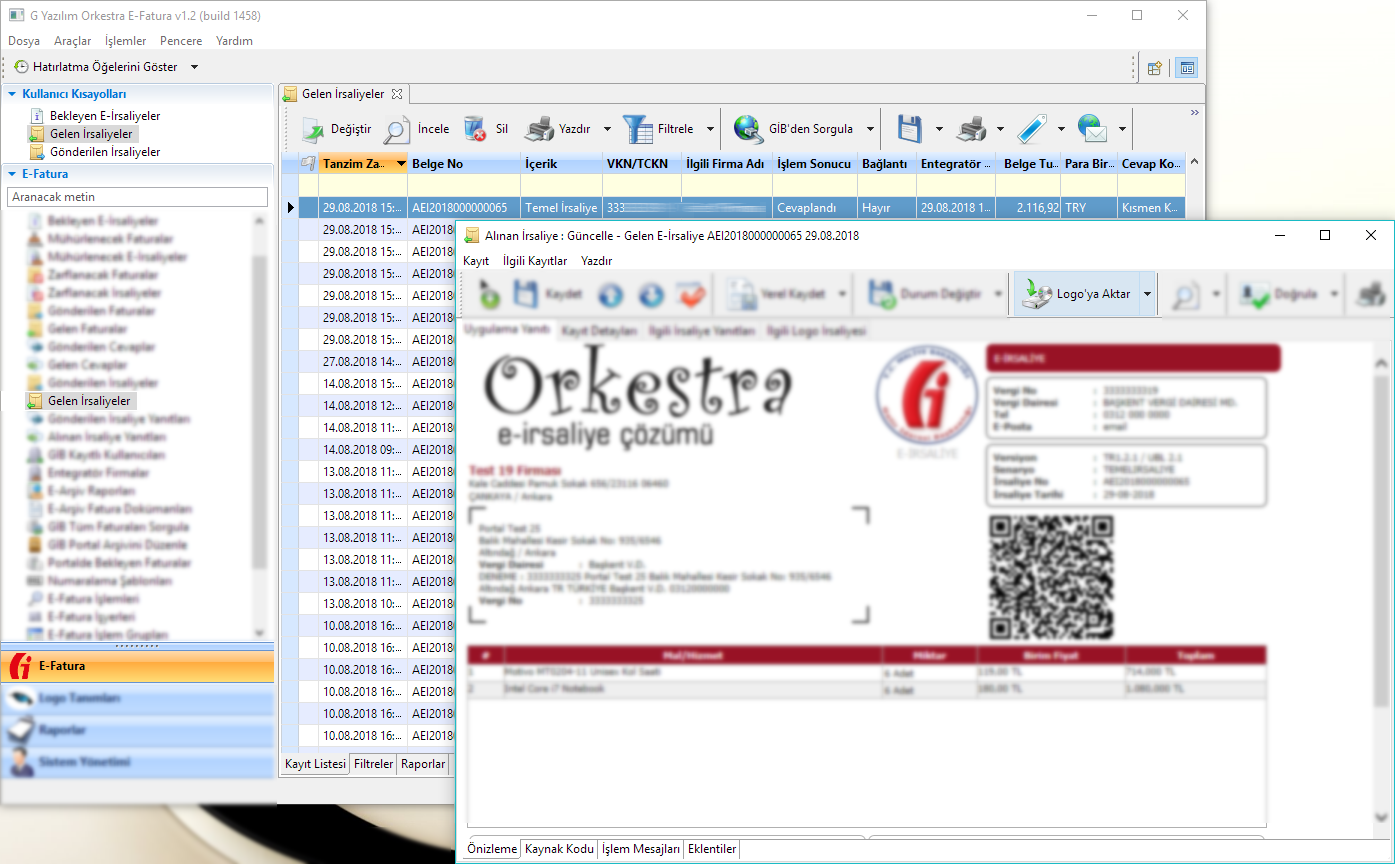Image resolution: width=1395 pixels, height=864 pixels.
Task: Click the floppy disk save icon in list toolbar
Action: (x=908, y=129)
